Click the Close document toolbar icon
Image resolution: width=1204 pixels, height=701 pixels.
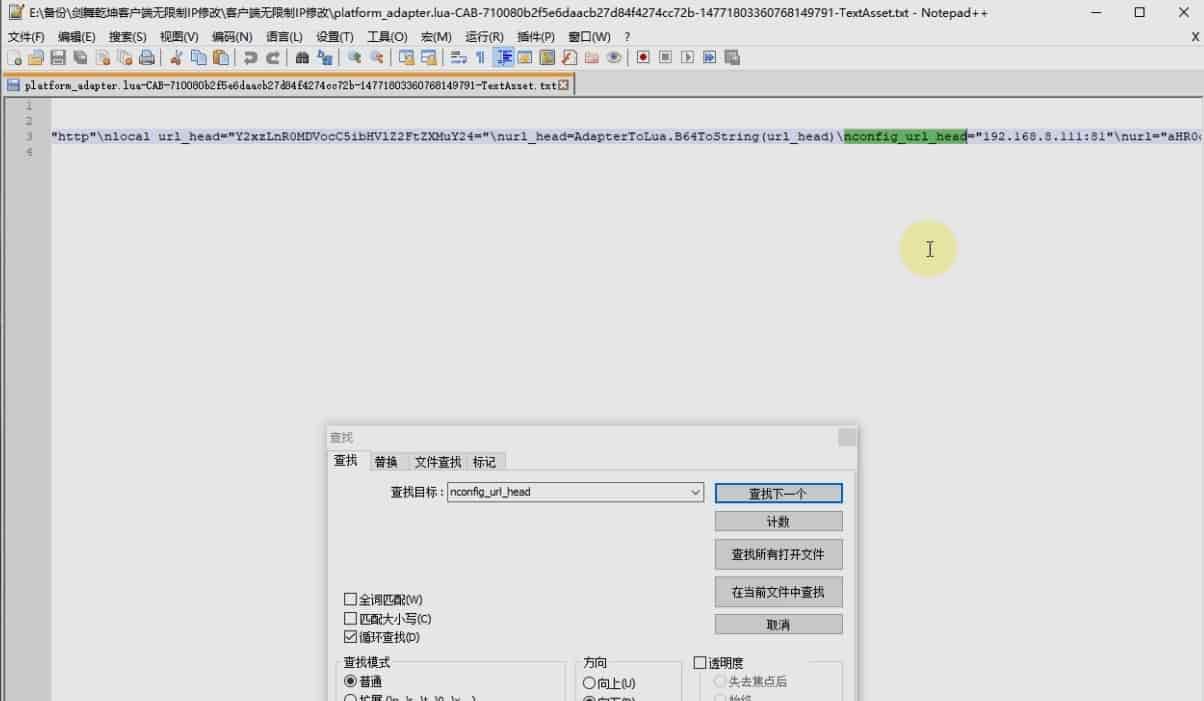102,58
